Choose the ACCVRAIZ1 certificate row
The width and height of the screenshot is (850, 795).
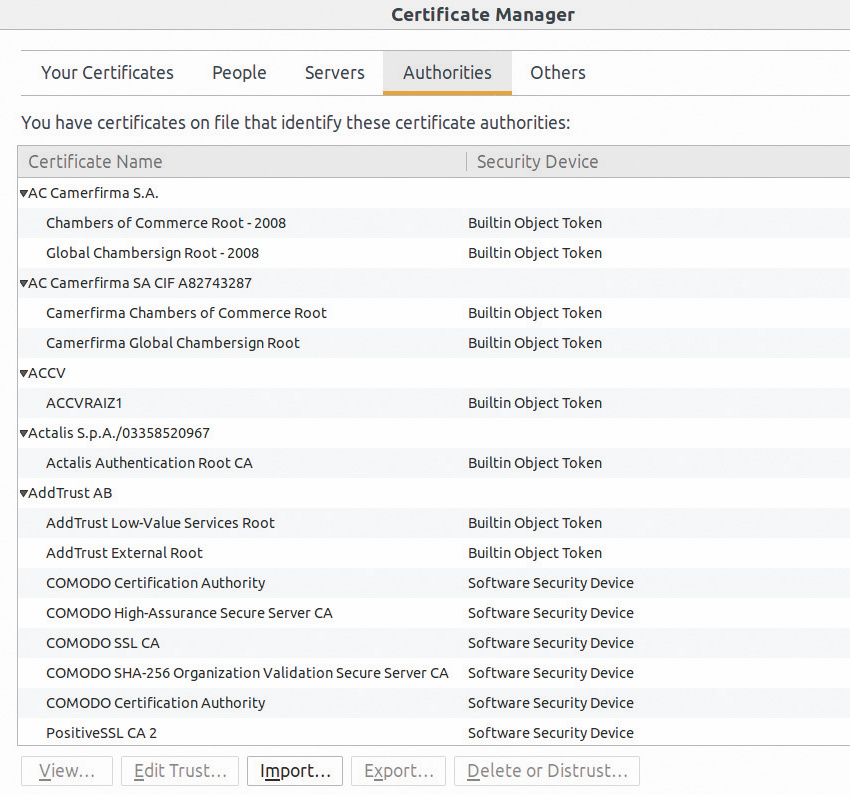tap(84, 403)
